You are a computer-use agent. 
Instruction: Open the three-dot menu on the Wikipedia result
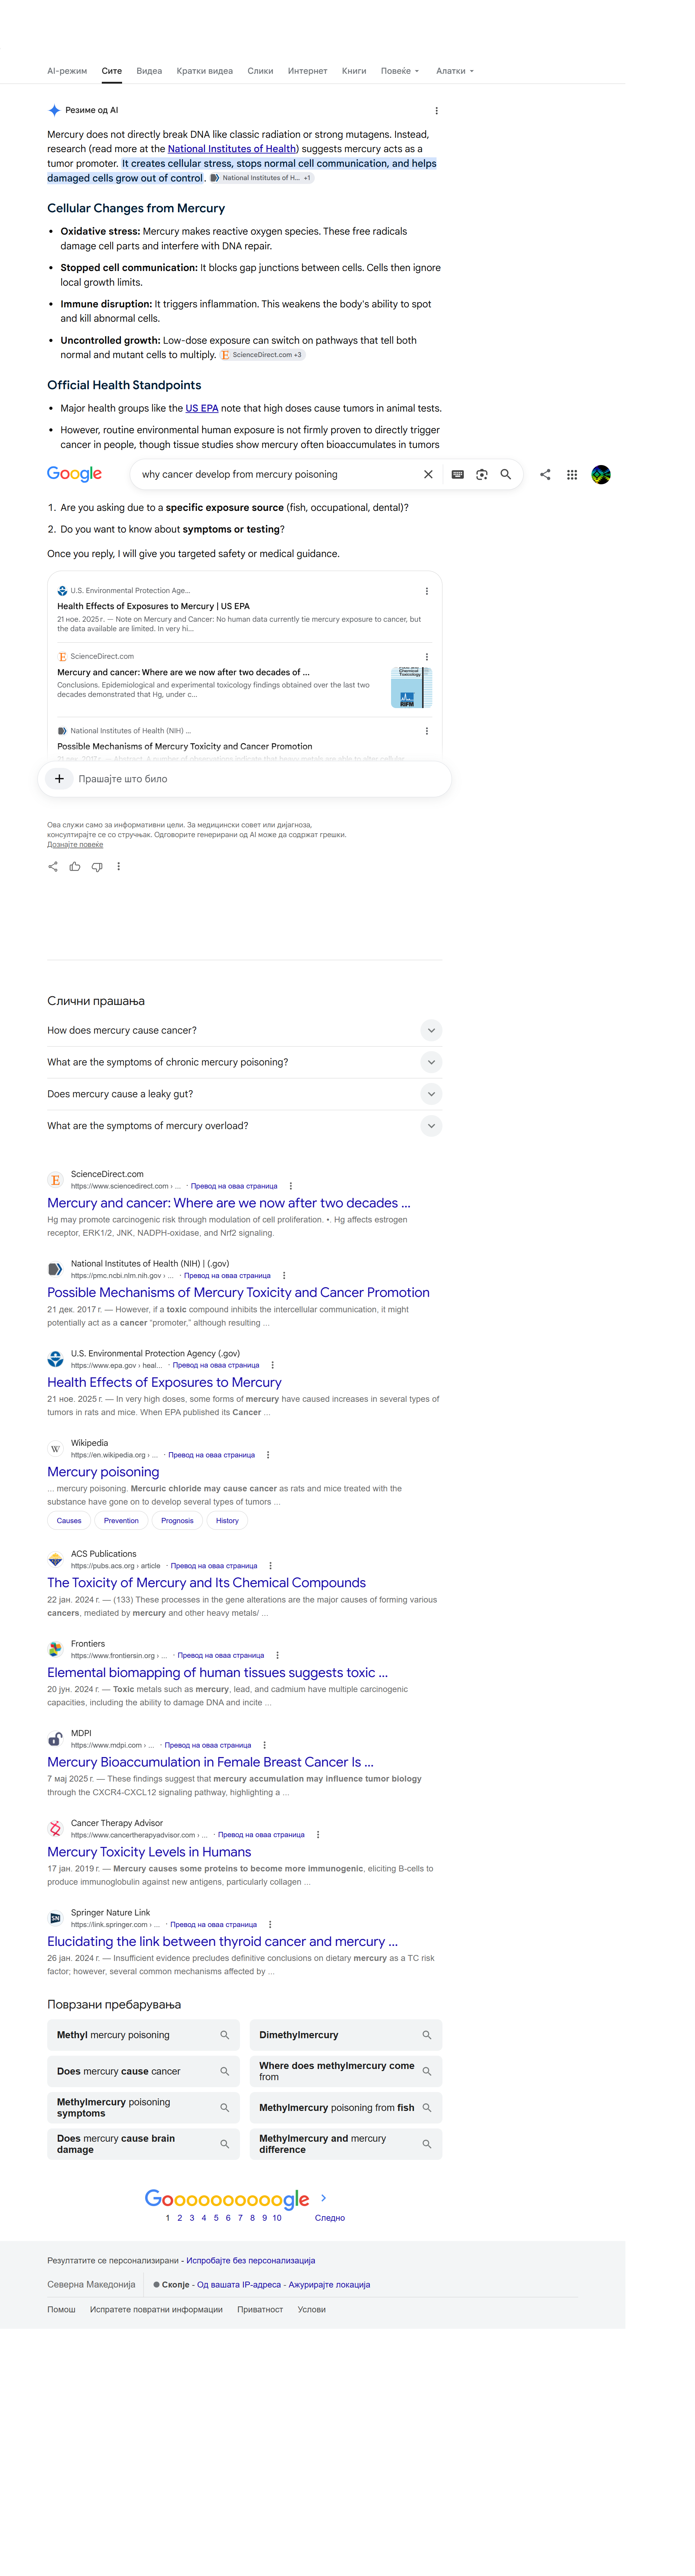(x=268, y=1455)
